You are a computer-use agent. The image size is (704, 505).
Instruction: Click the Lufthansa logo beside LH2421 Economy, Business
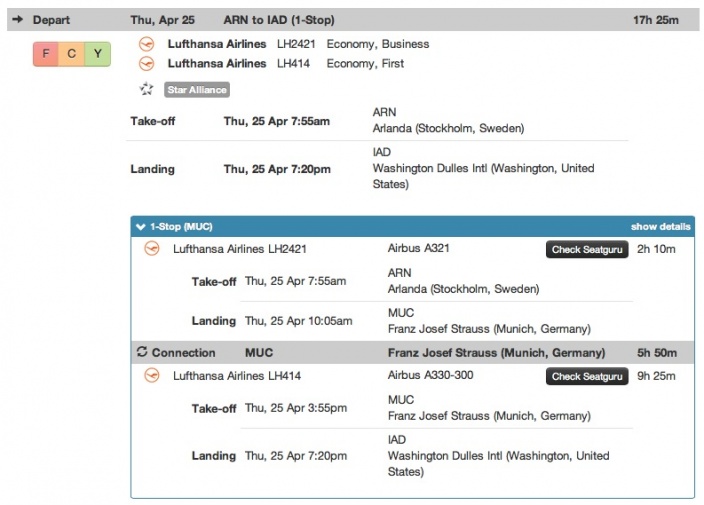point(147,44)
